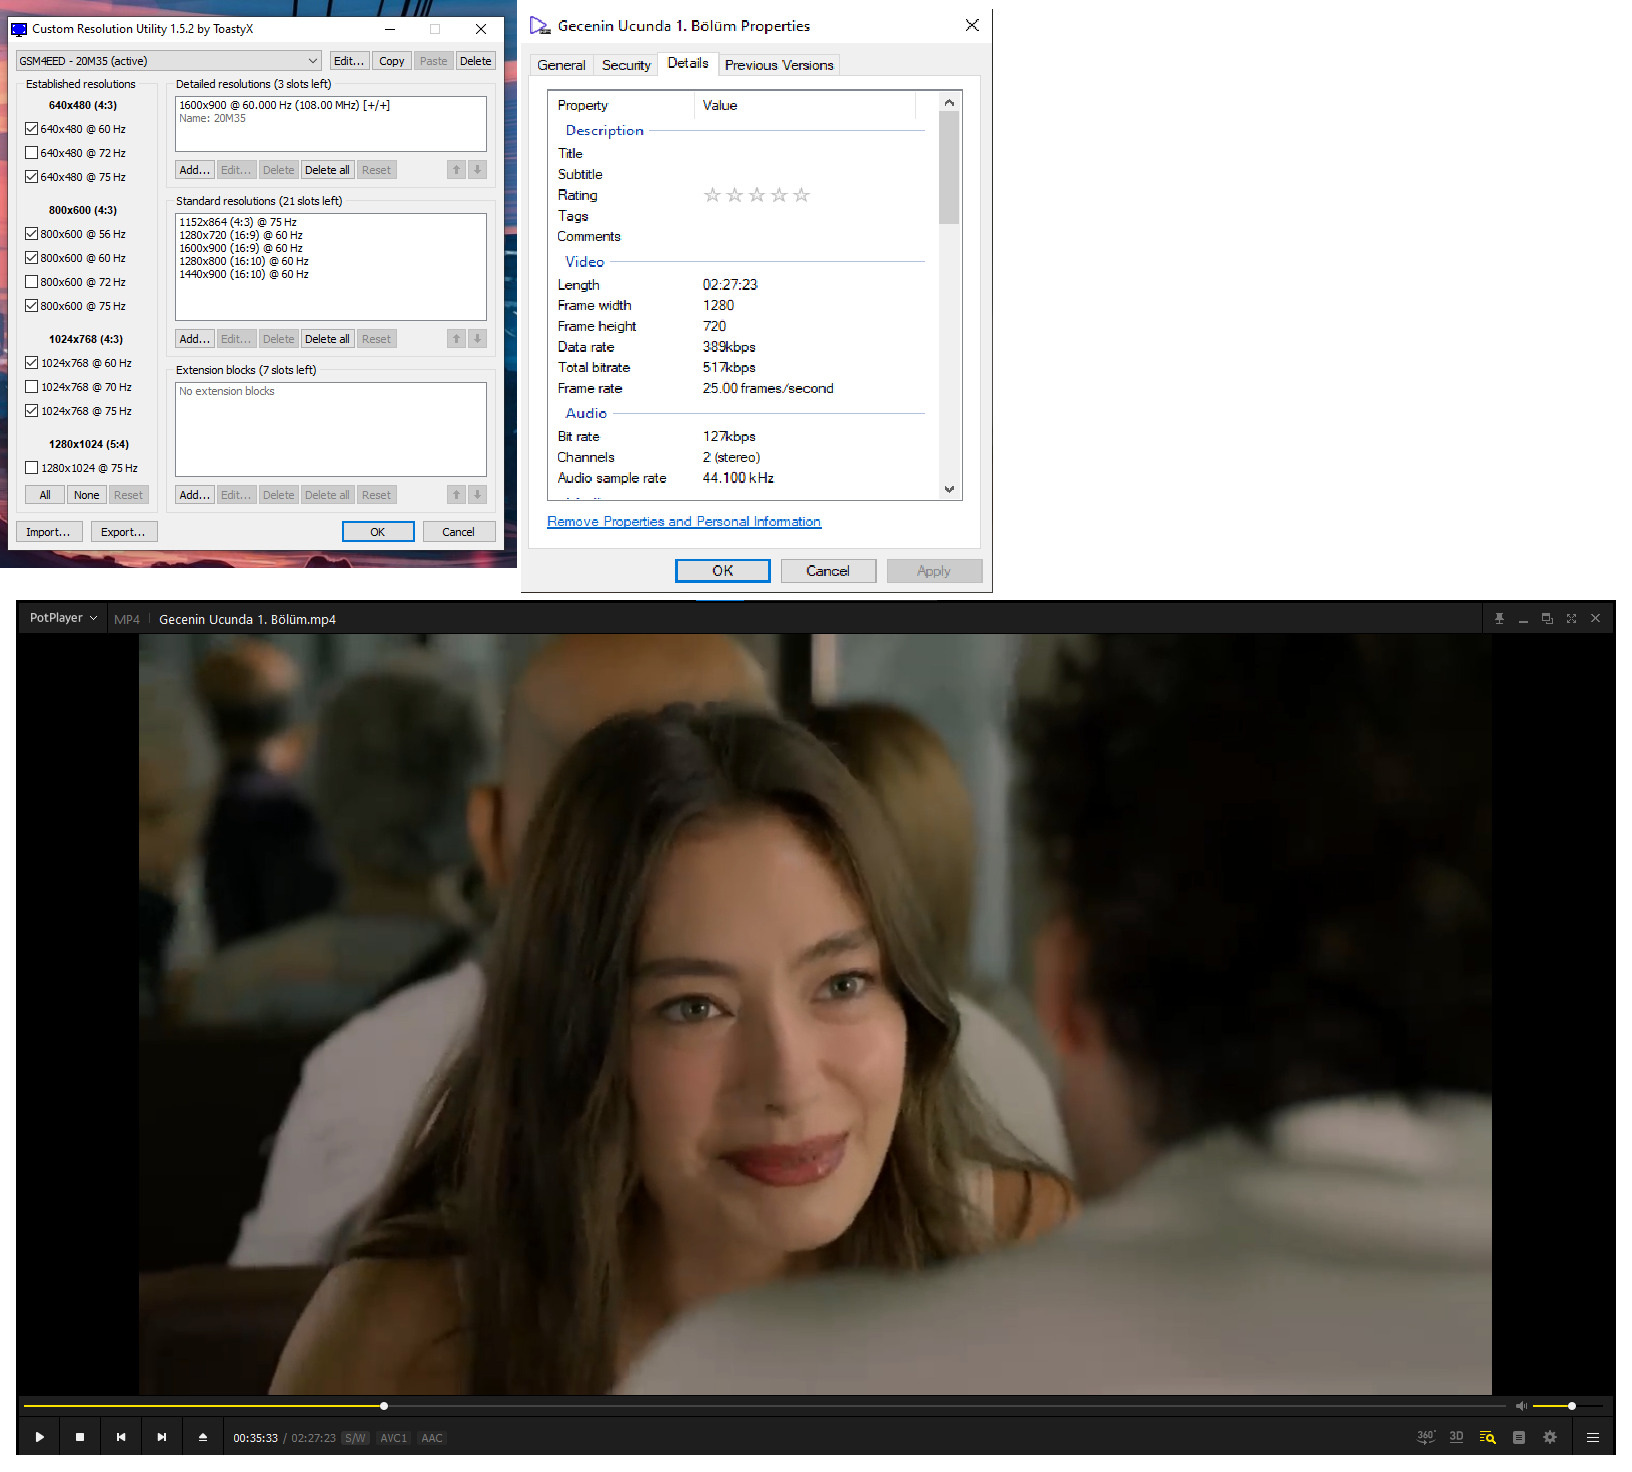1632x1472 pixels.
Task: Pin PotPlayer window on top
Action: [1499, 619]
